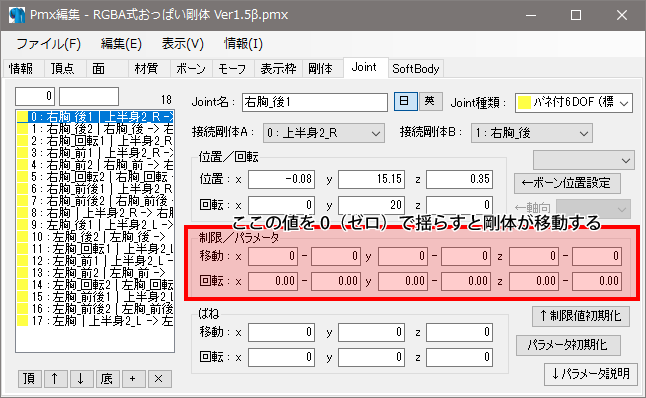
Task: Toggle the 英 English name button
Action: pyautogui.click(x=431, y=101)
